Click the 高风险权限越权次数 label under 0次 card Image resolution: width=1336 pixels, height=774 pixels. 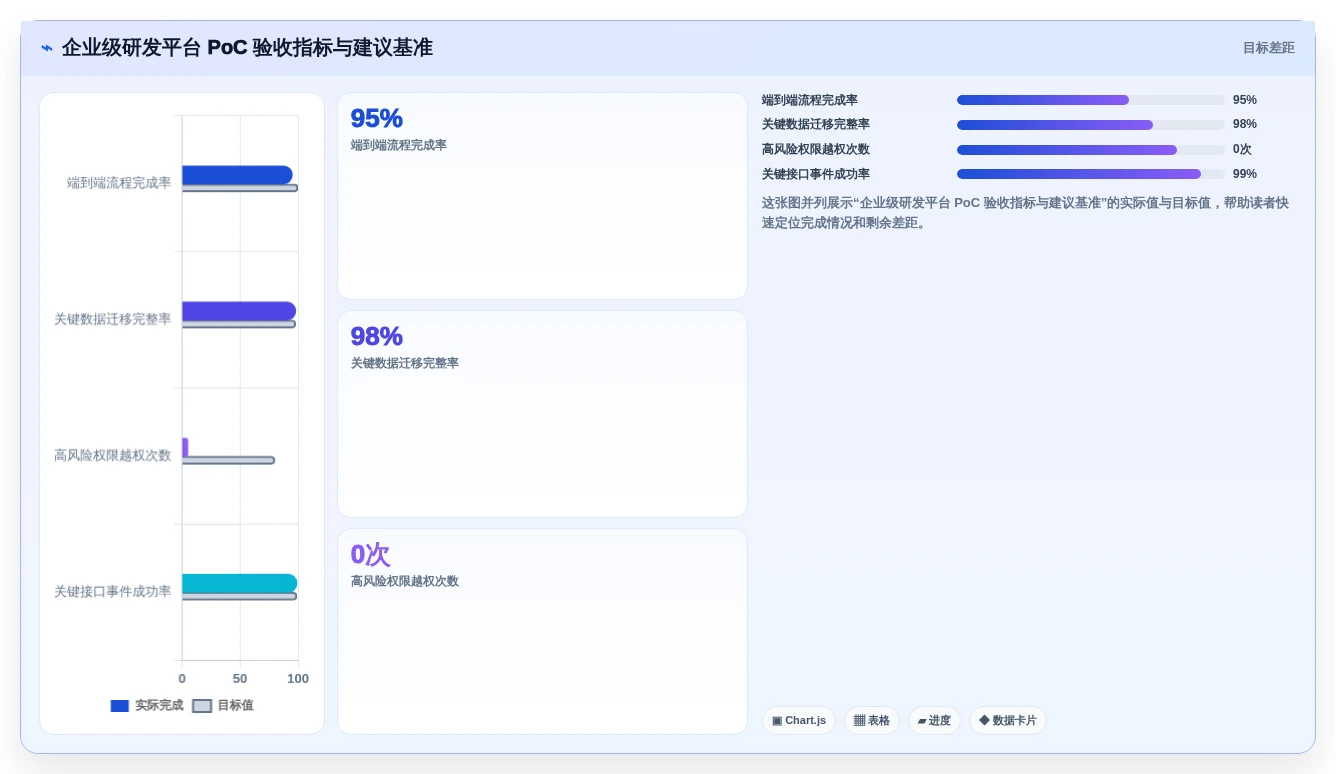[404, 581]
